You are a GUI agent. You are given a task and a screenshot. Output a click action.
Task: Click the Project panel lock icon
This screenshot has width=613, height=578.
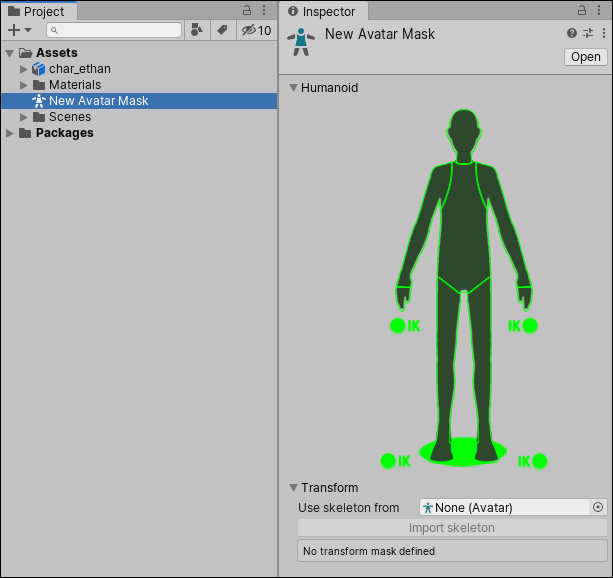coord(248,10)
